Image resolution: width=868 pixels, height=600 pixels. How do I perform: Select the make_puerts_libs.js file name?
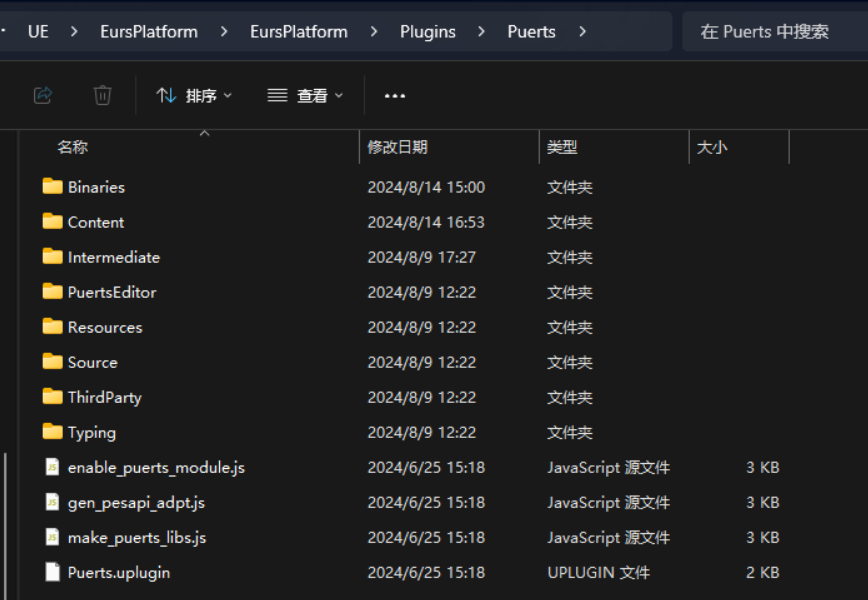pyautogui.click(x=137, y=537)
